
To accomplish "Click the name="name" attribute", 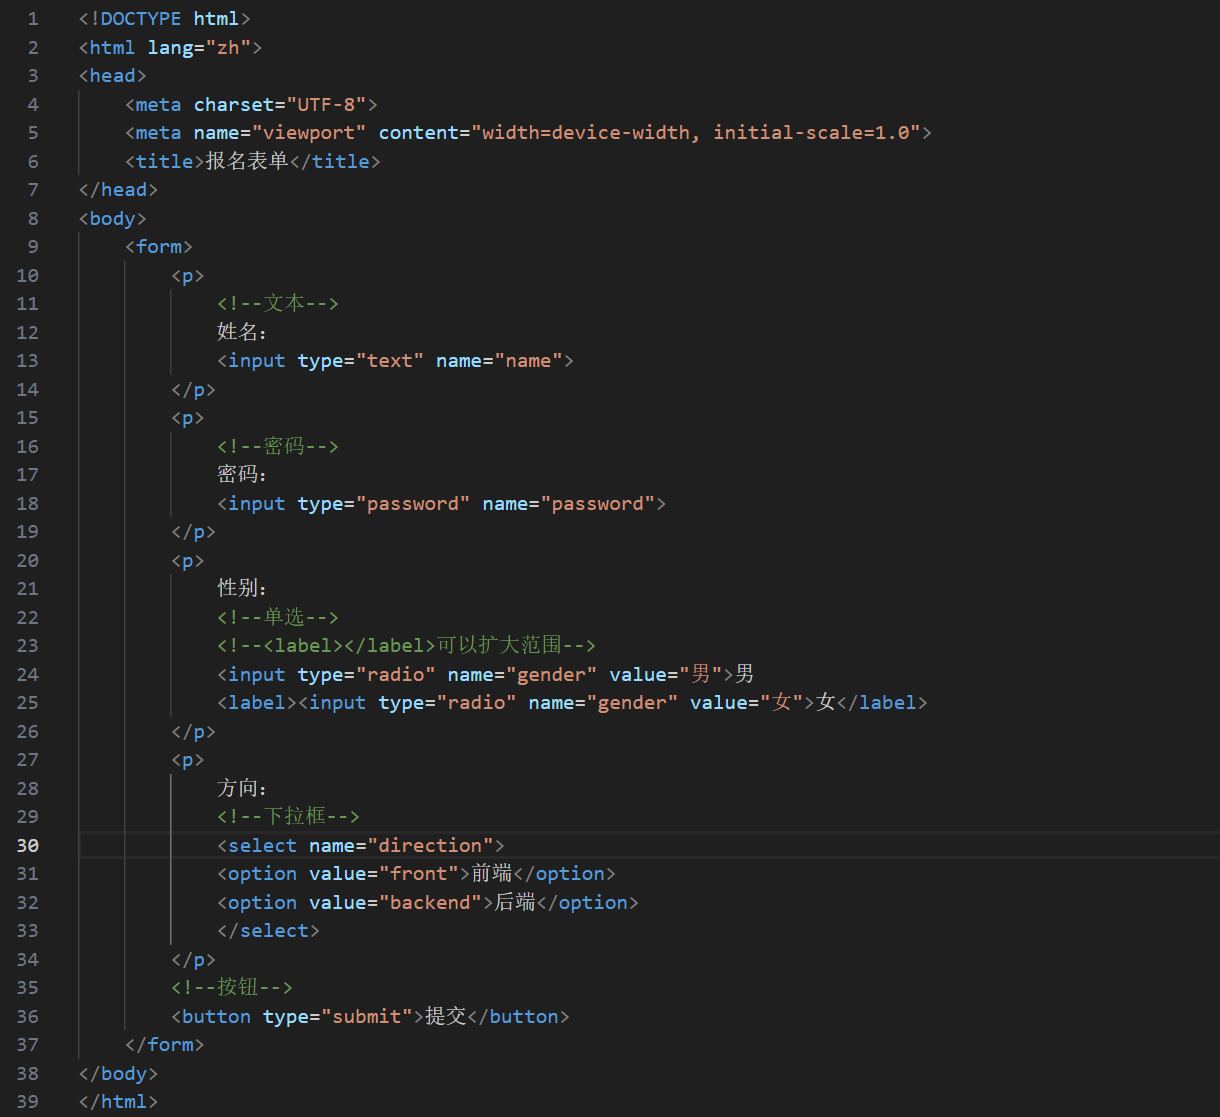I will (x=499, y=360).
